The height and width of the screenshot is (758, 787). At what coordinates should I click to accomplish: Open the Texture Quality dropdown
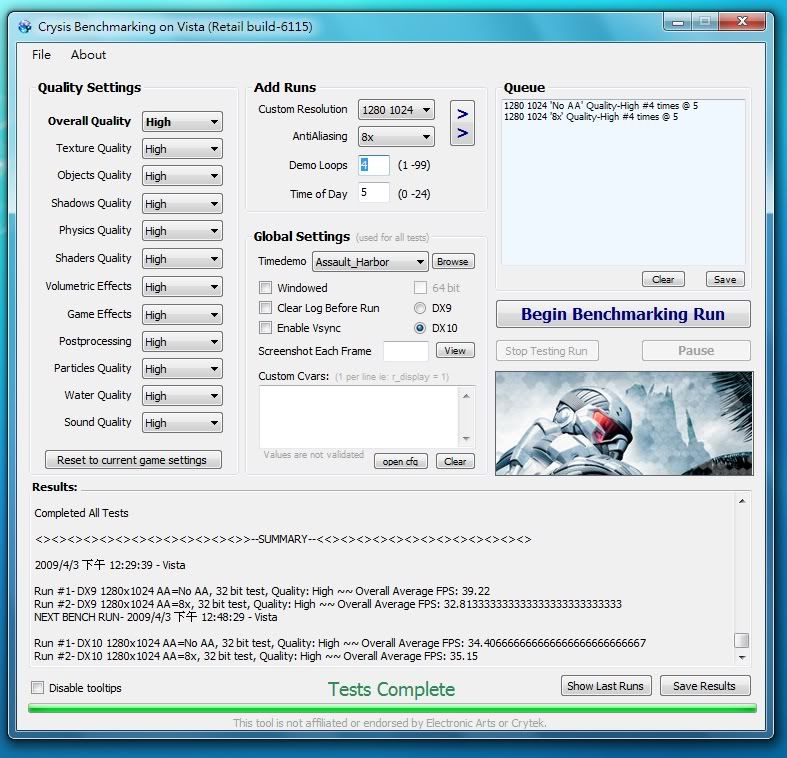(x=182, y=149)
